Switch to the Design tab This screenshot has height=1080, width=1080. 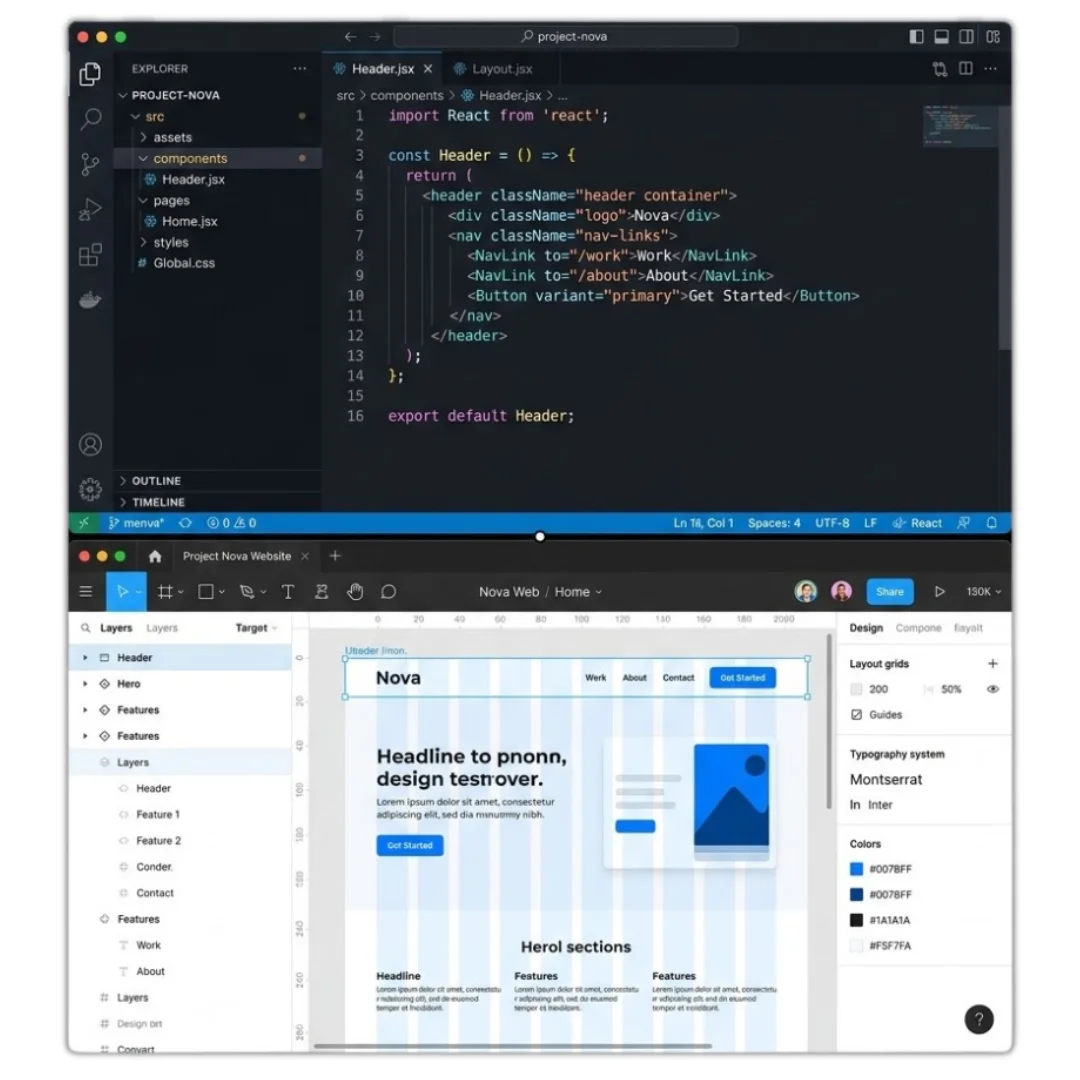tap(866, 628)
